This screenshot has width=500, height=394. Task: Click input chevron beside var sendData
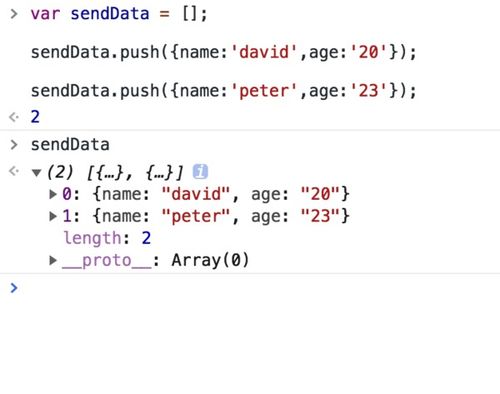tap(14, 14)
